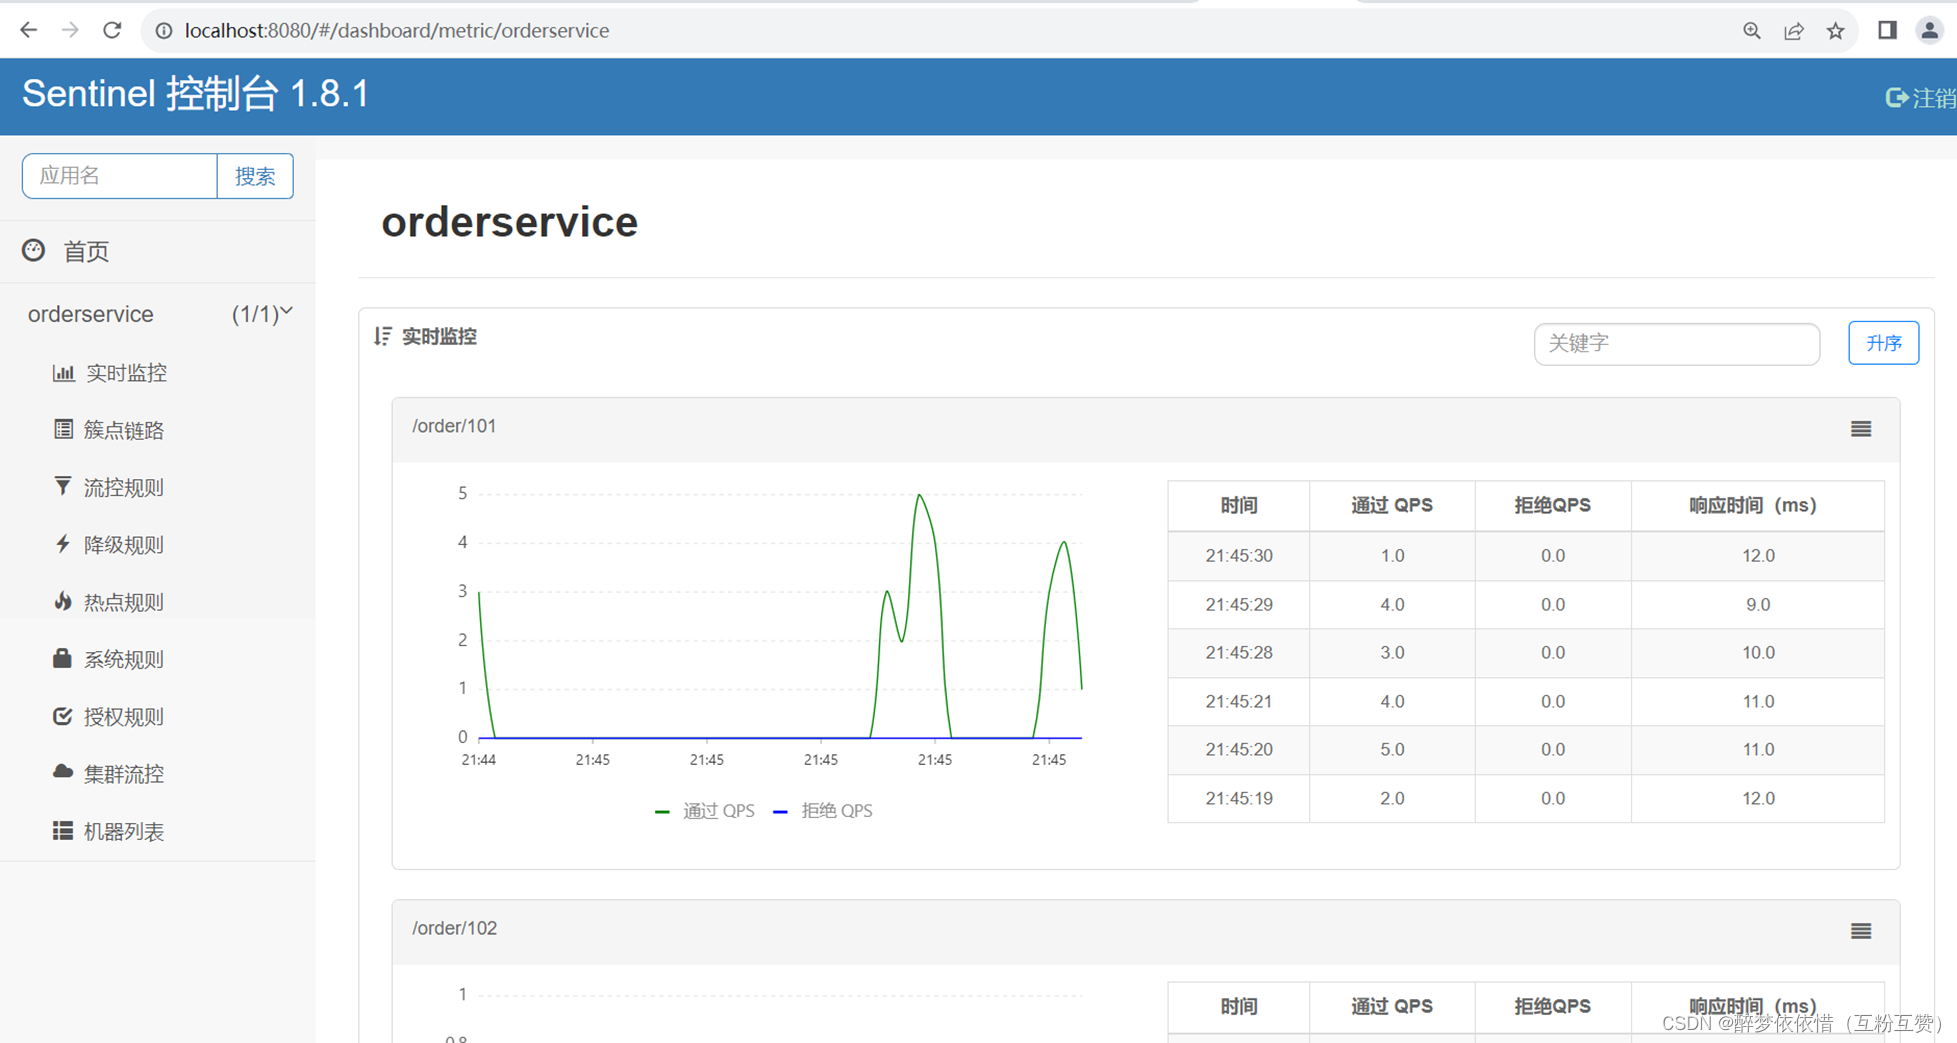Click the cloud icon for 集群流控

(x=63, y=772)
